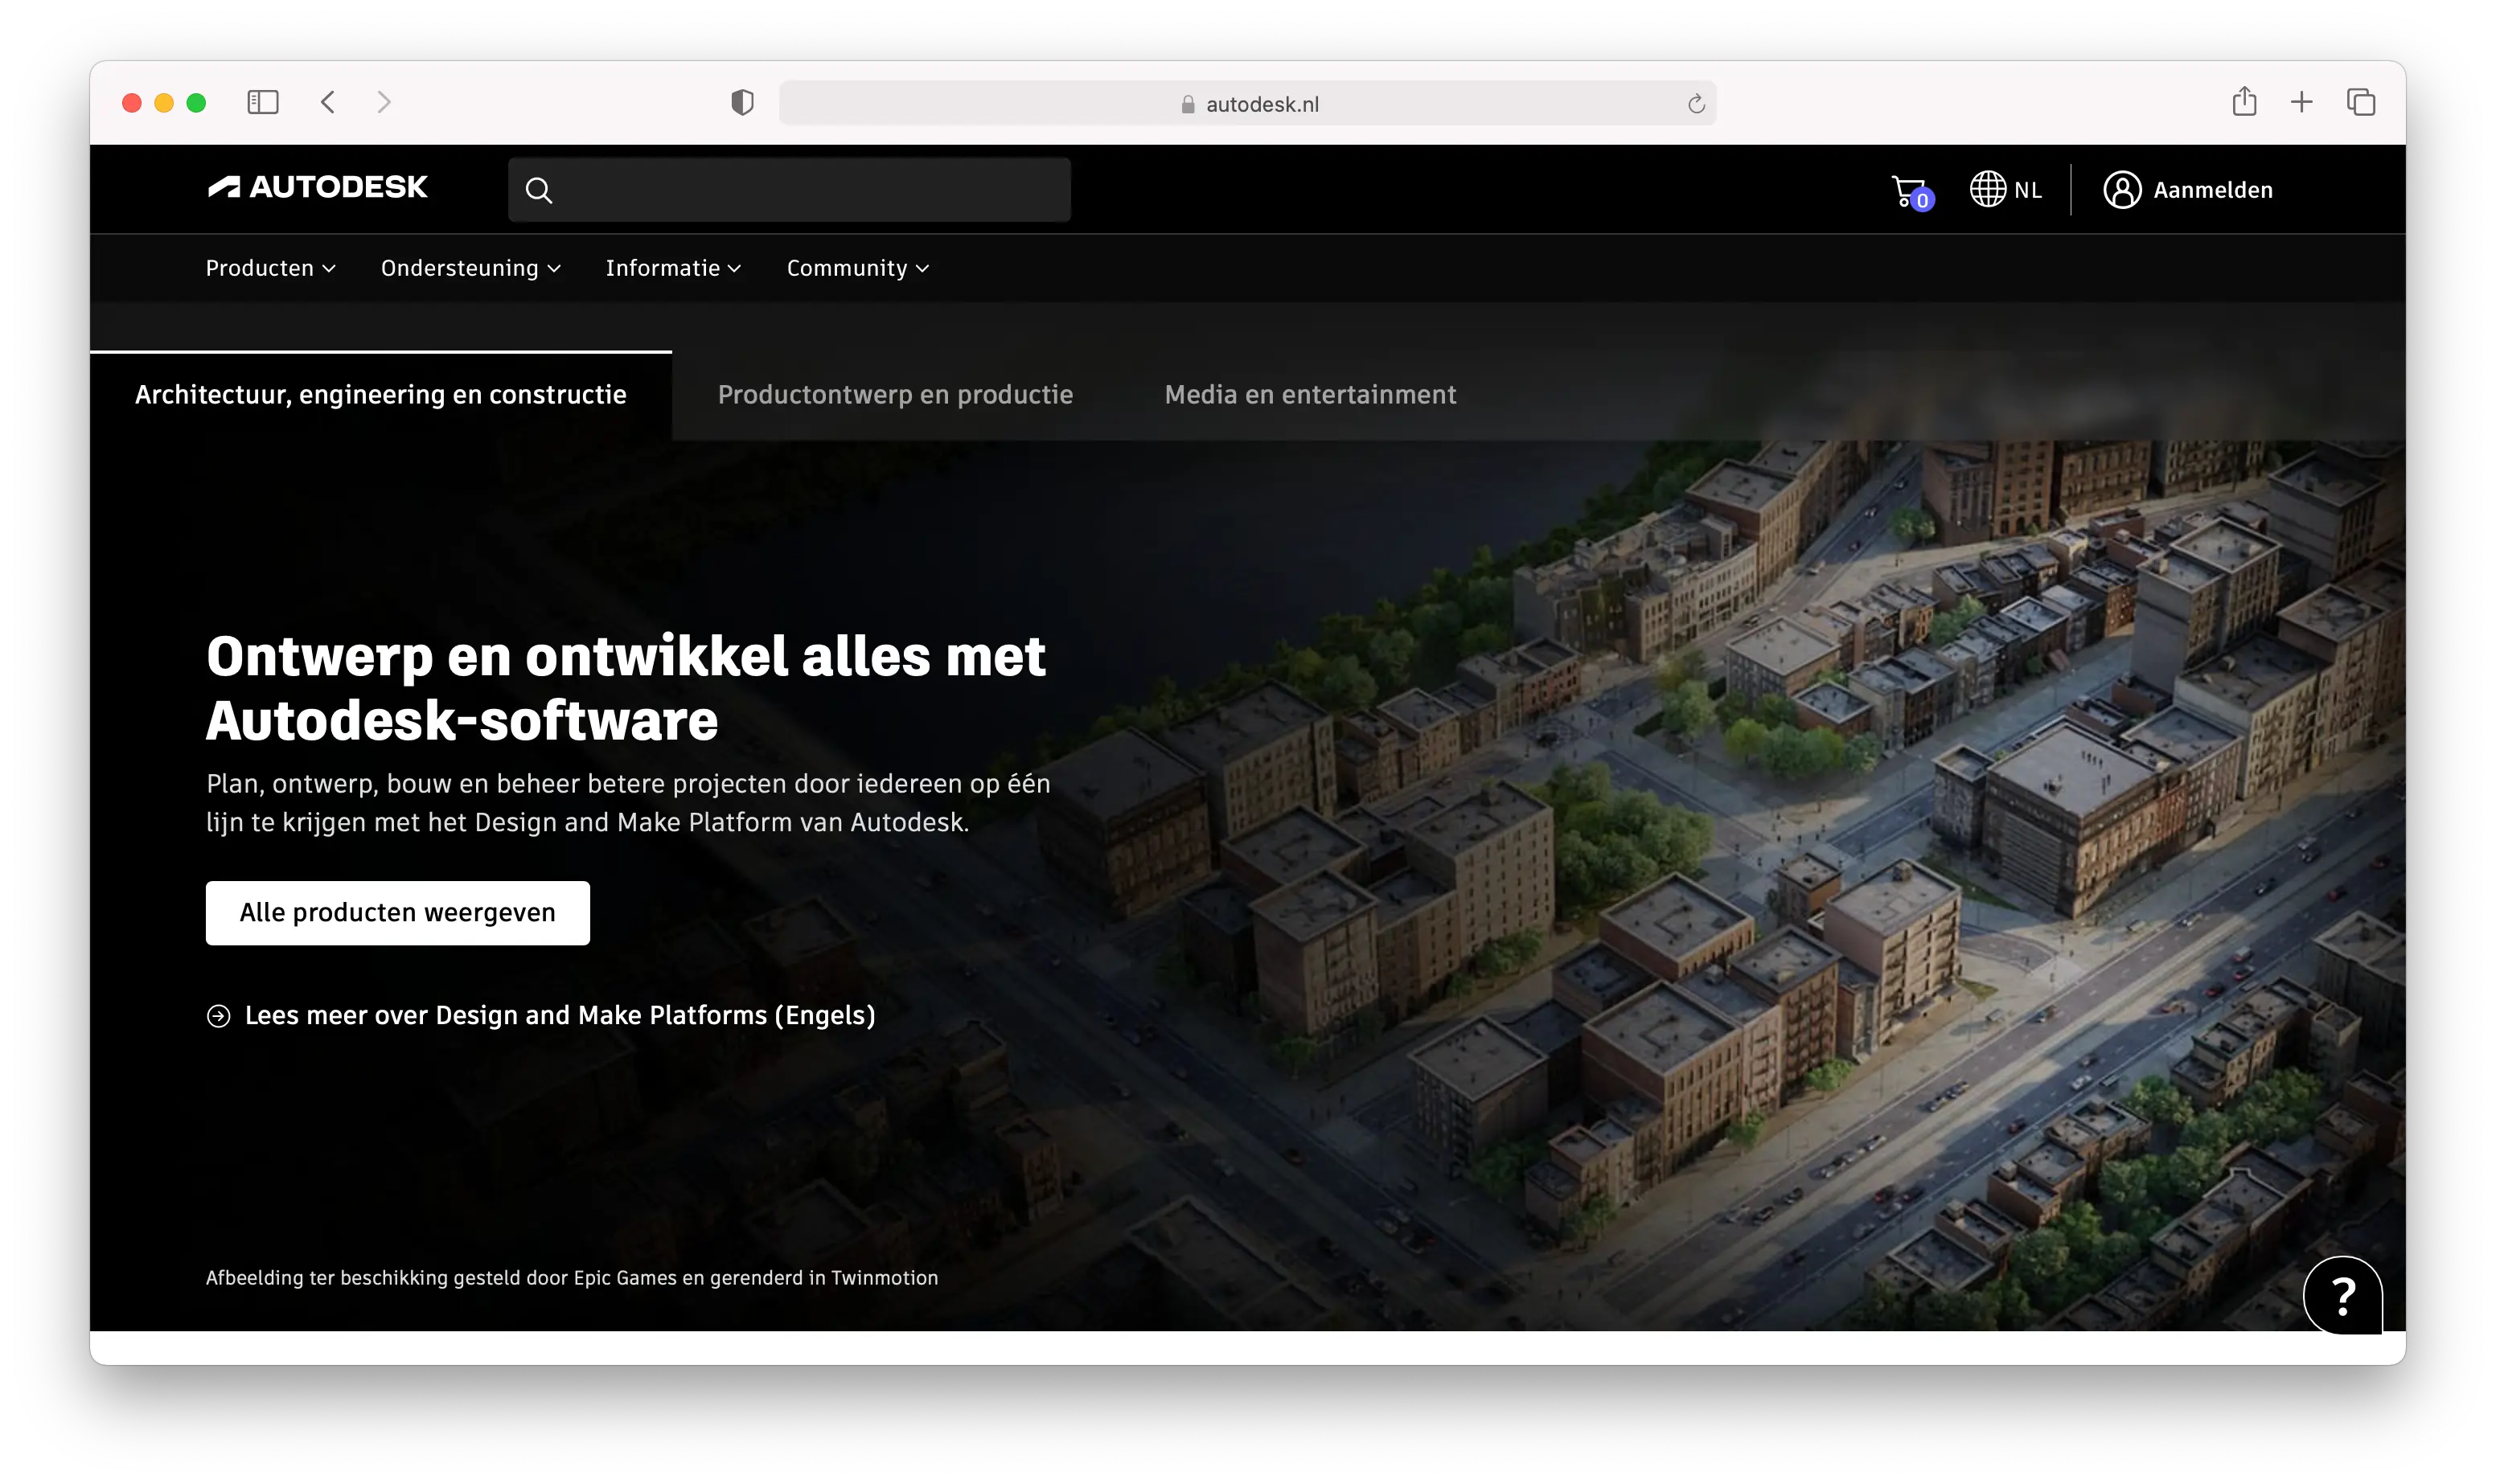
Task: Open the Ondersteuning dropdown menu
Action: (x=470, y=267)
